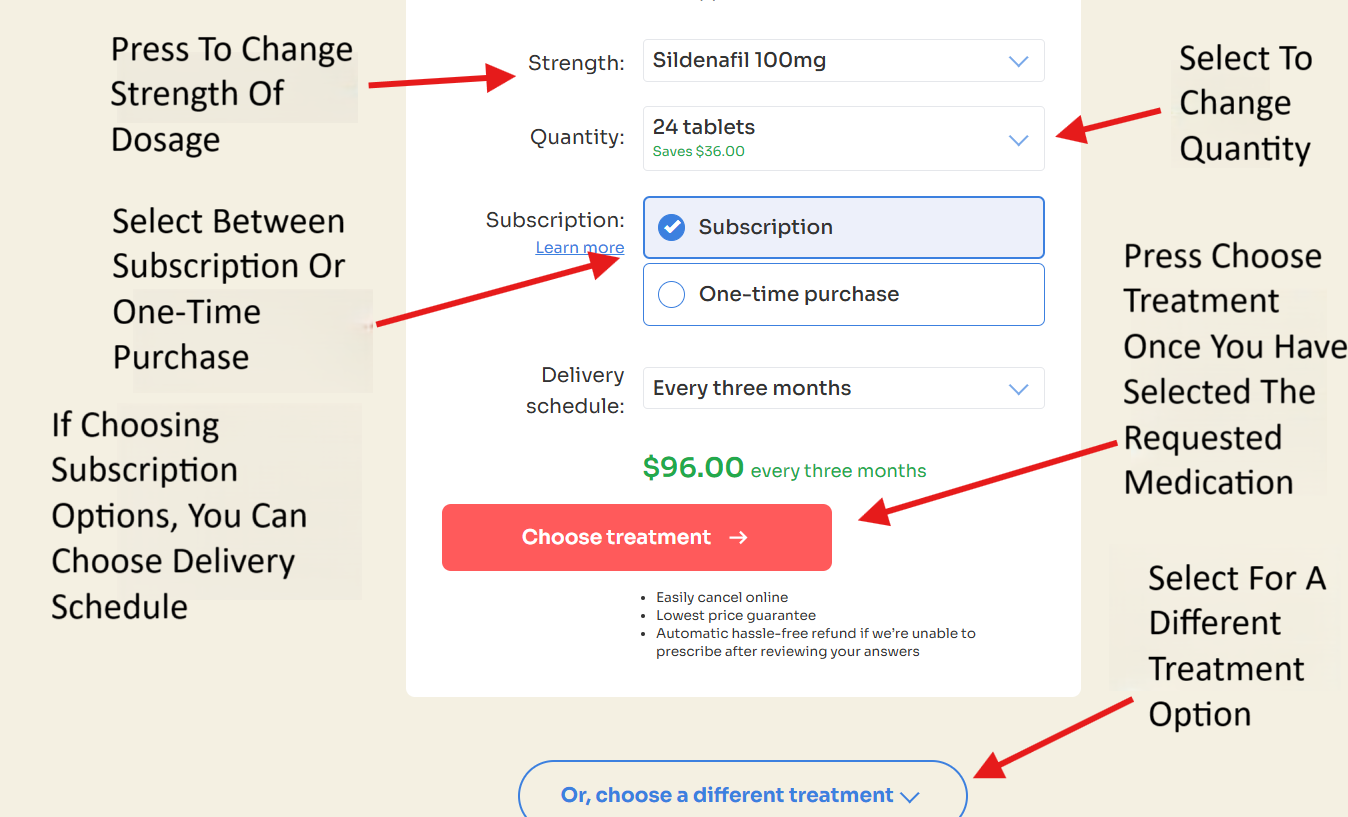Click the One-time purchase option text
The image size is (1348, 817).
pyautogui.click(x=798, y=294)
